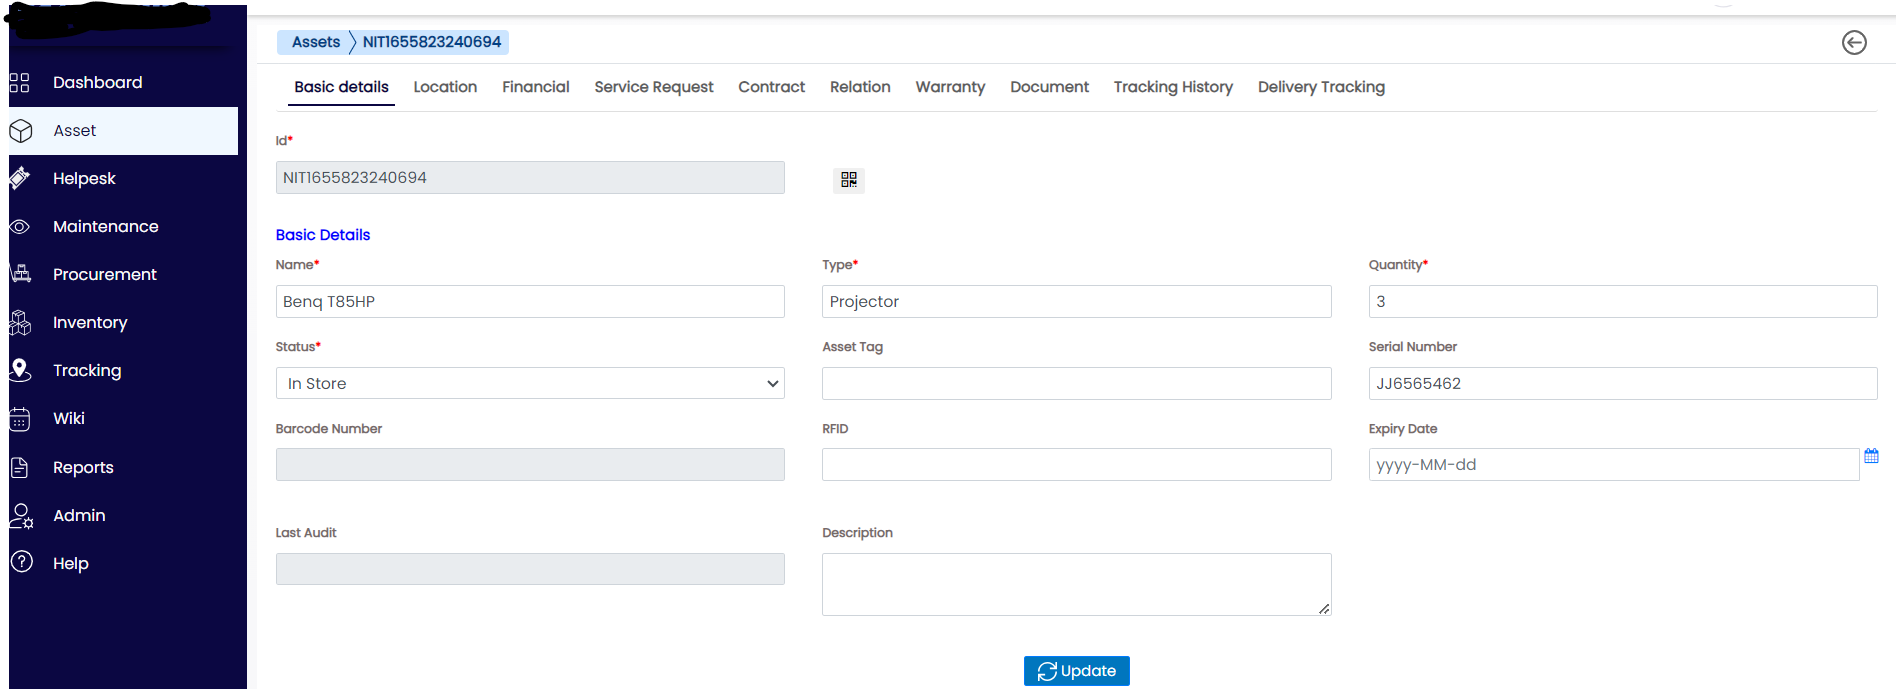Open Admin menu label
This screenshot has width=1896, height=689.
(x=79, y=515)
